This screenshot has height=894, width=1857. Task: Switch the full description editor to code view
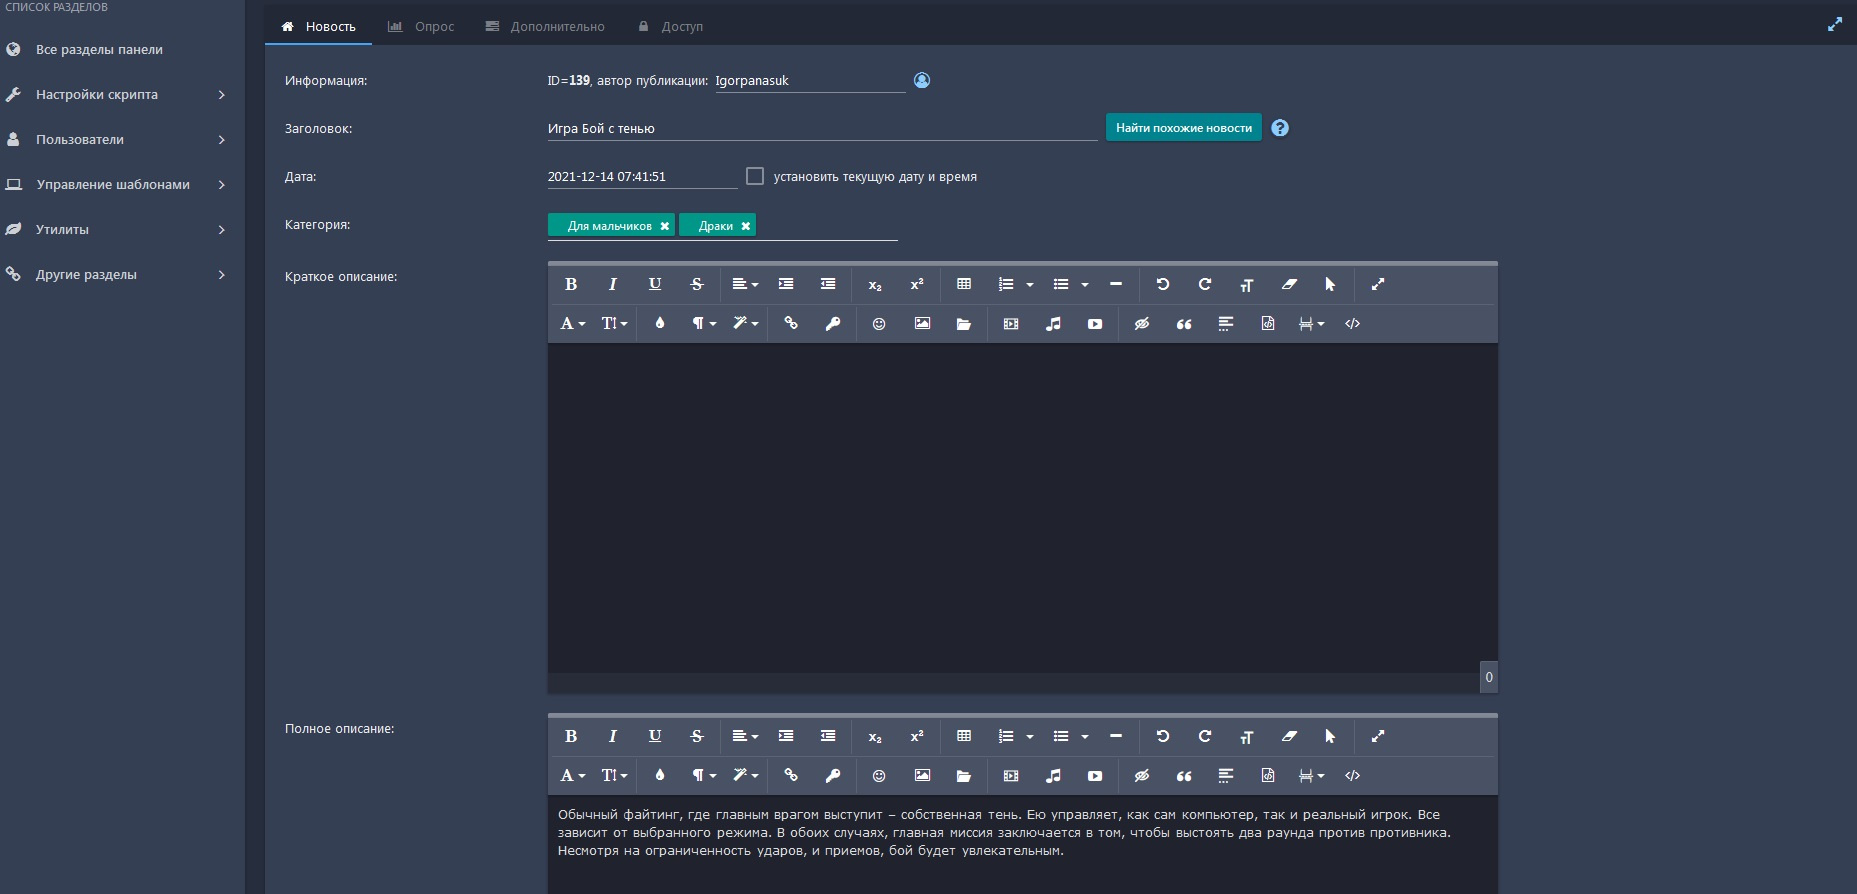tap(1353, 776)
